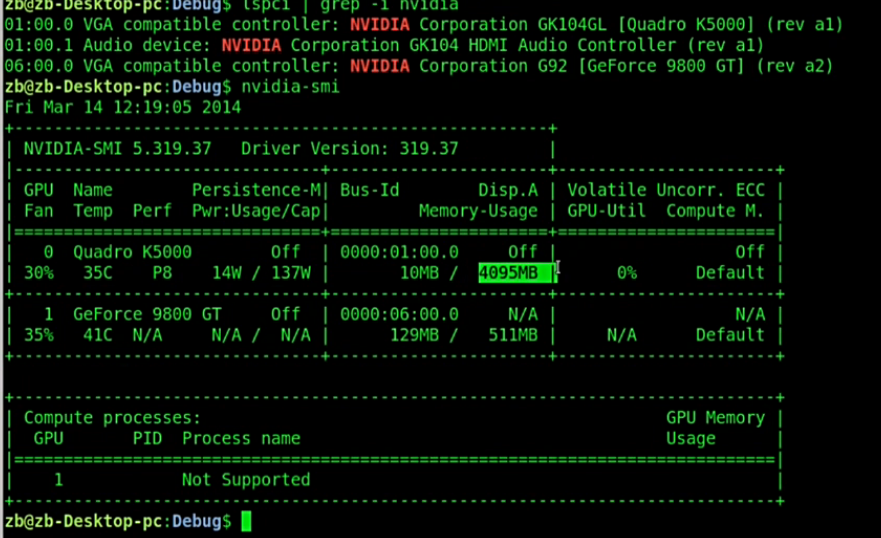Click the Compute M. column header
Viewport: 881px width, 538px height.
[x=715, y=211]
